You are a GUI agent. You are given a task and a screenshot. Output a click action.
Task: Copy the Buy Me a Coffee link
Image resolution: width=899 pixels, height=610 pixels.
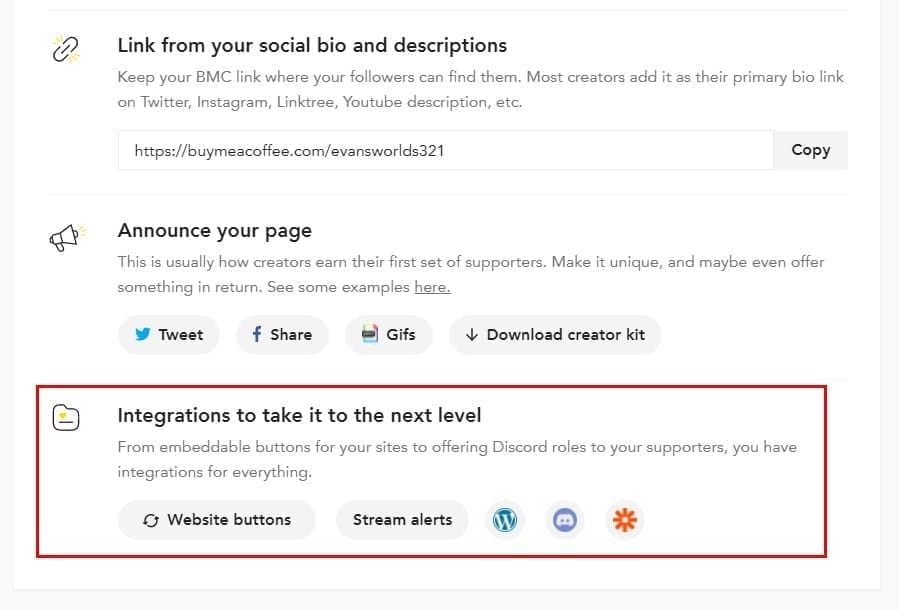coord(810,150)
